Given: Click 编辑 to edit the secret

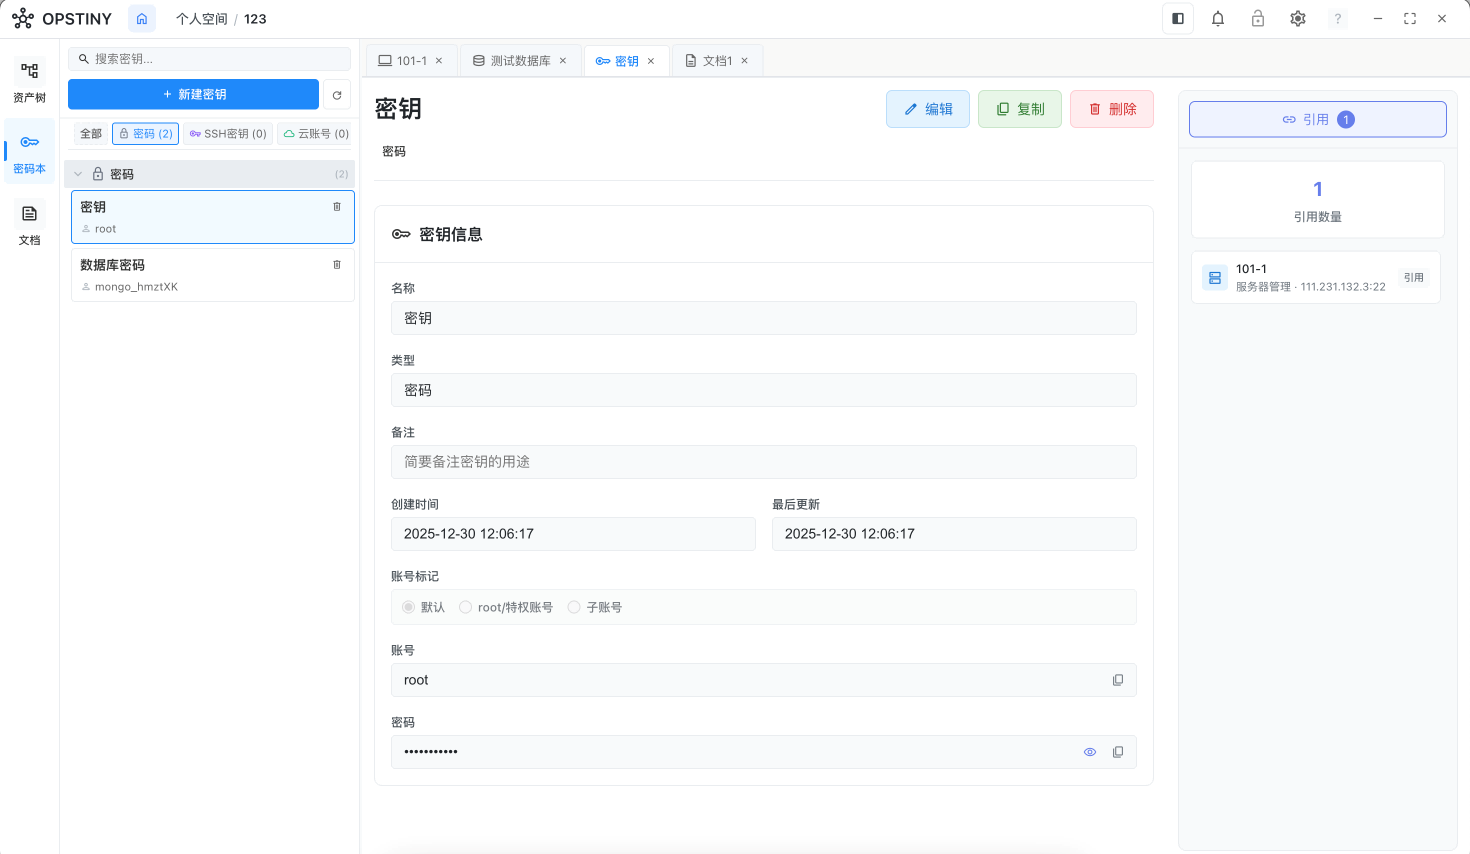Looking at the screenshot, I should click(927, 109).
